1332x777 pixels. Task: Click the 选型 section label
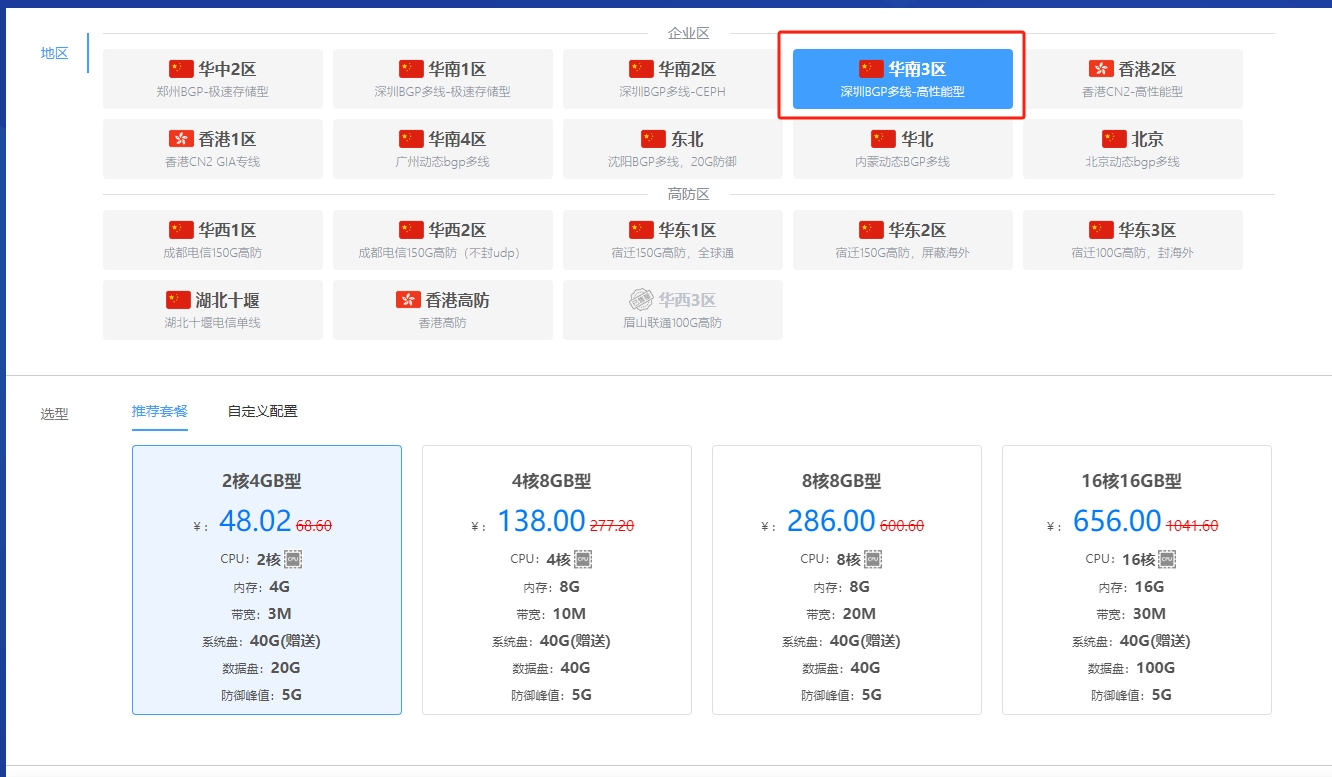[x=54, y=413]
